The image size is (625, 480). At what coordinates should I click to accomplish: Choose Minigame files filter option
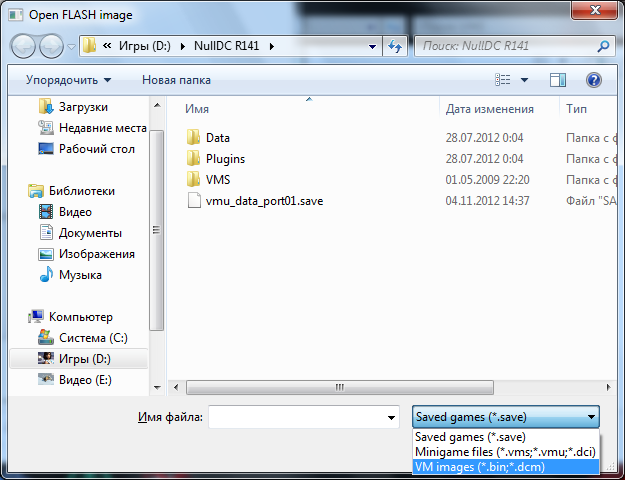coord(505,452)
